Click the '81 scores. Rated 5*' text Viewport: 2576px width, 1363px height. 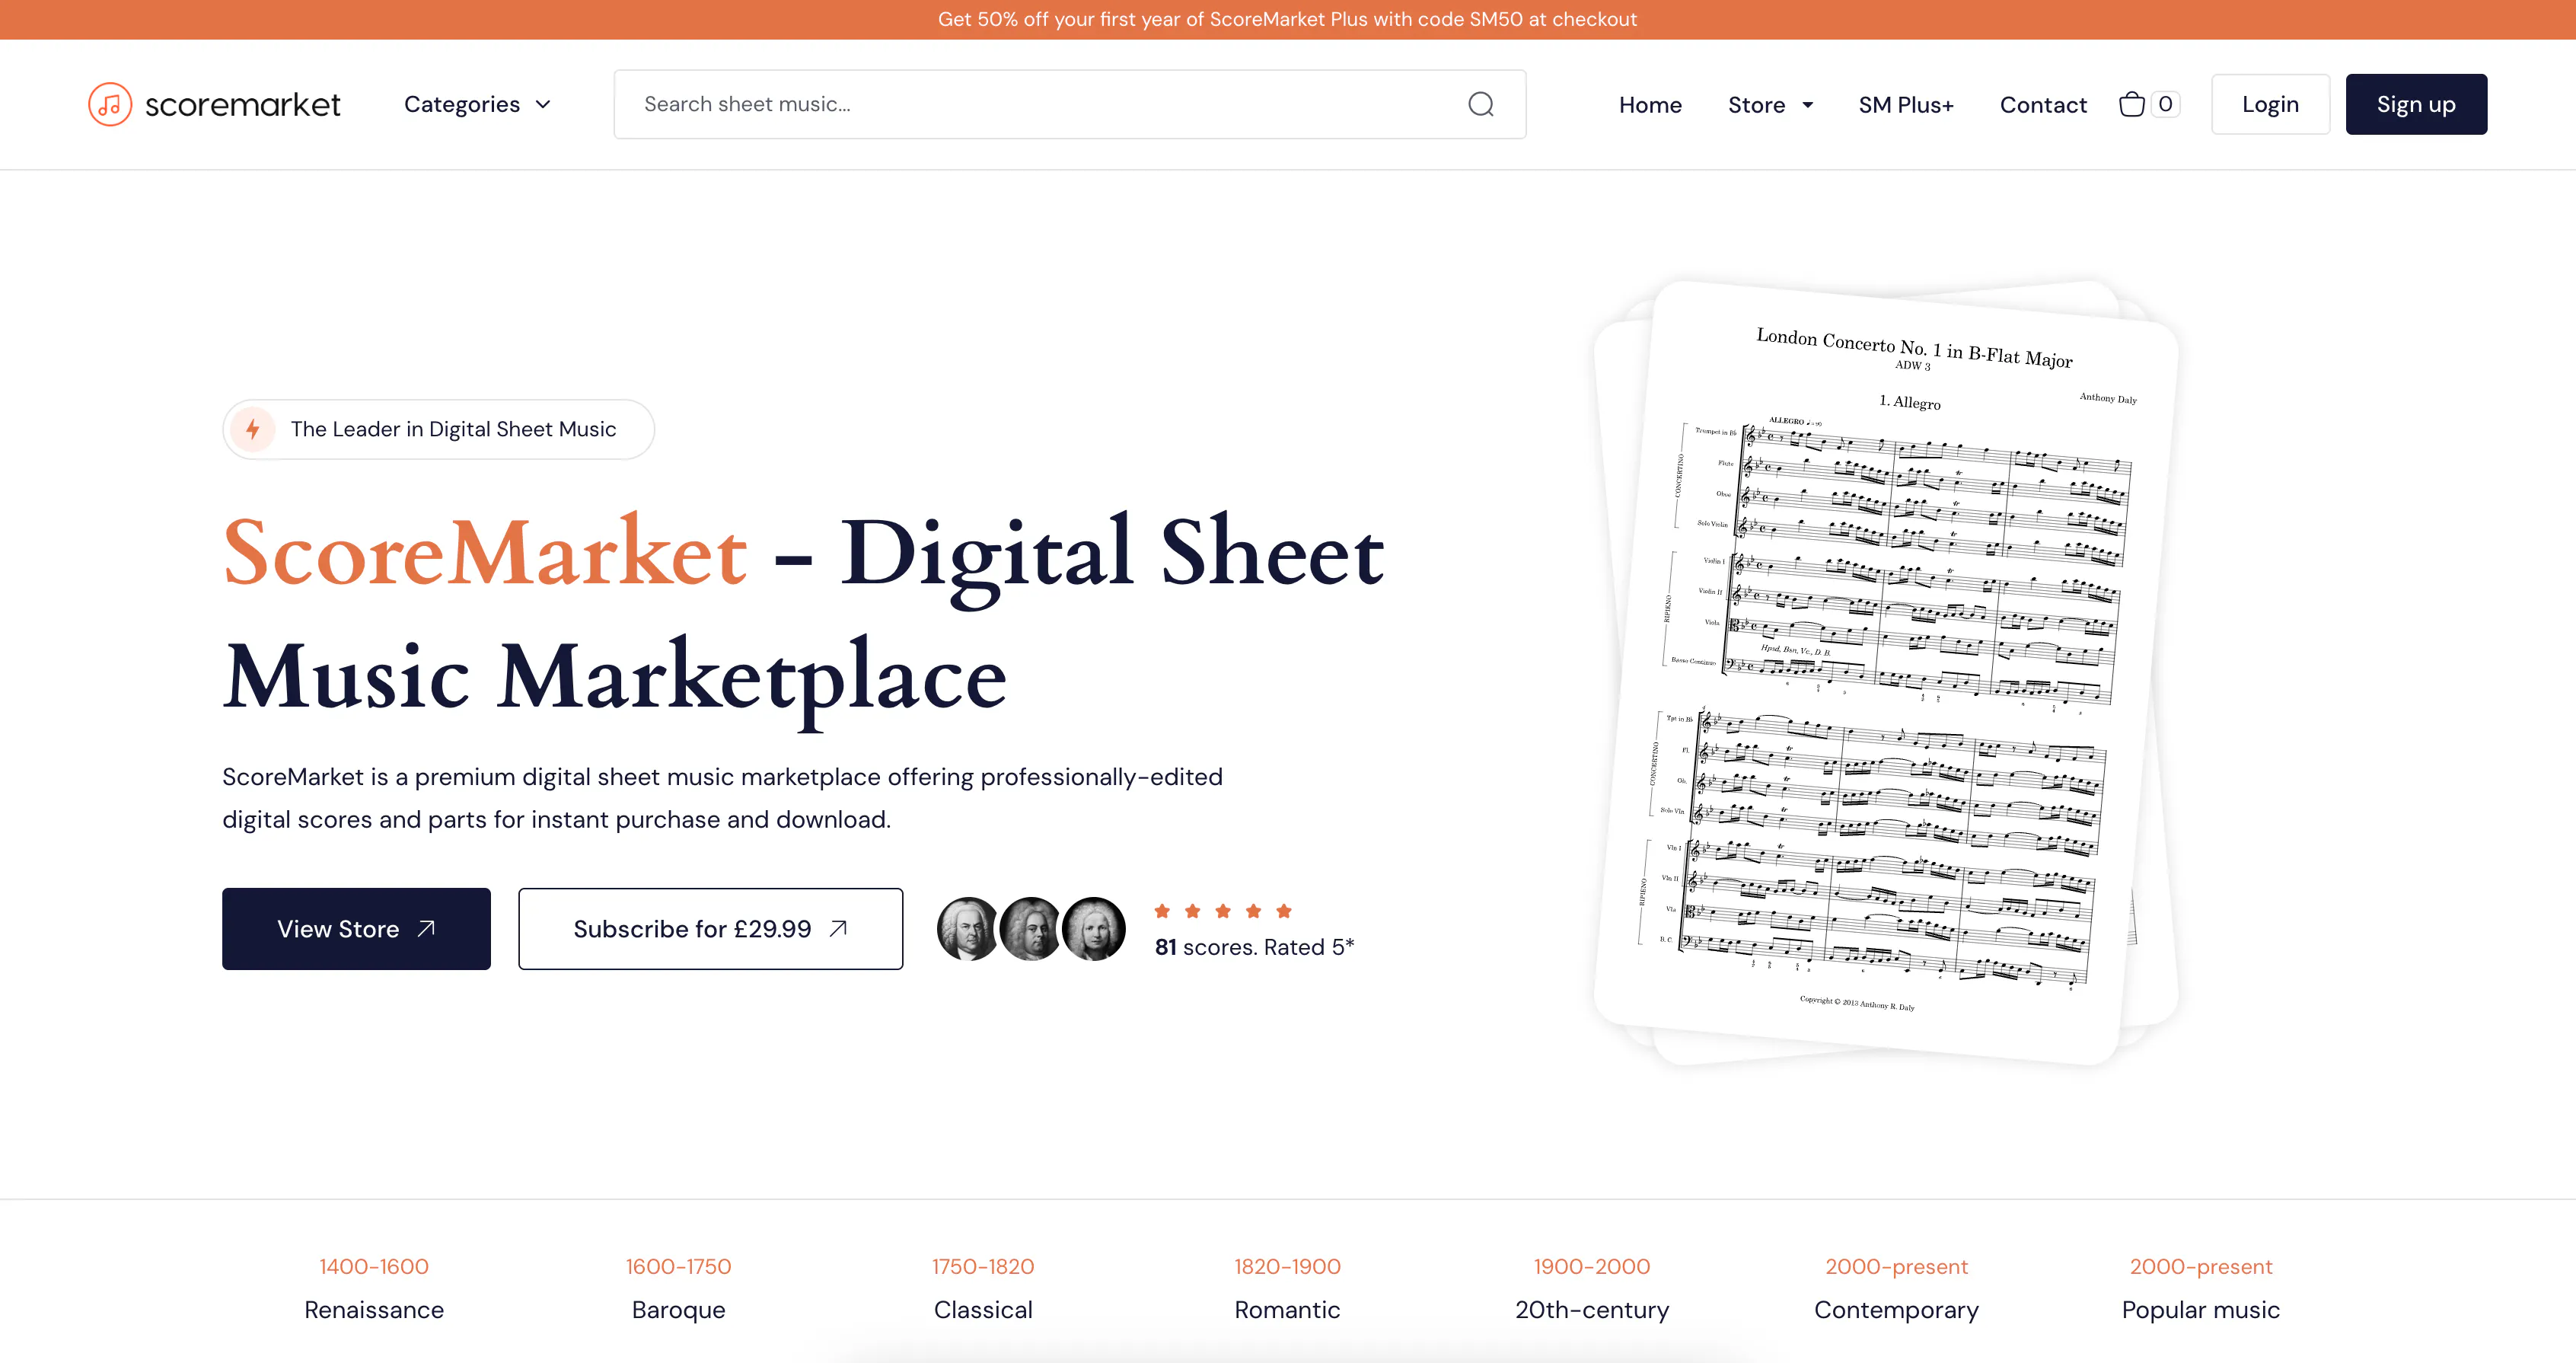[x=1254, y=947]
